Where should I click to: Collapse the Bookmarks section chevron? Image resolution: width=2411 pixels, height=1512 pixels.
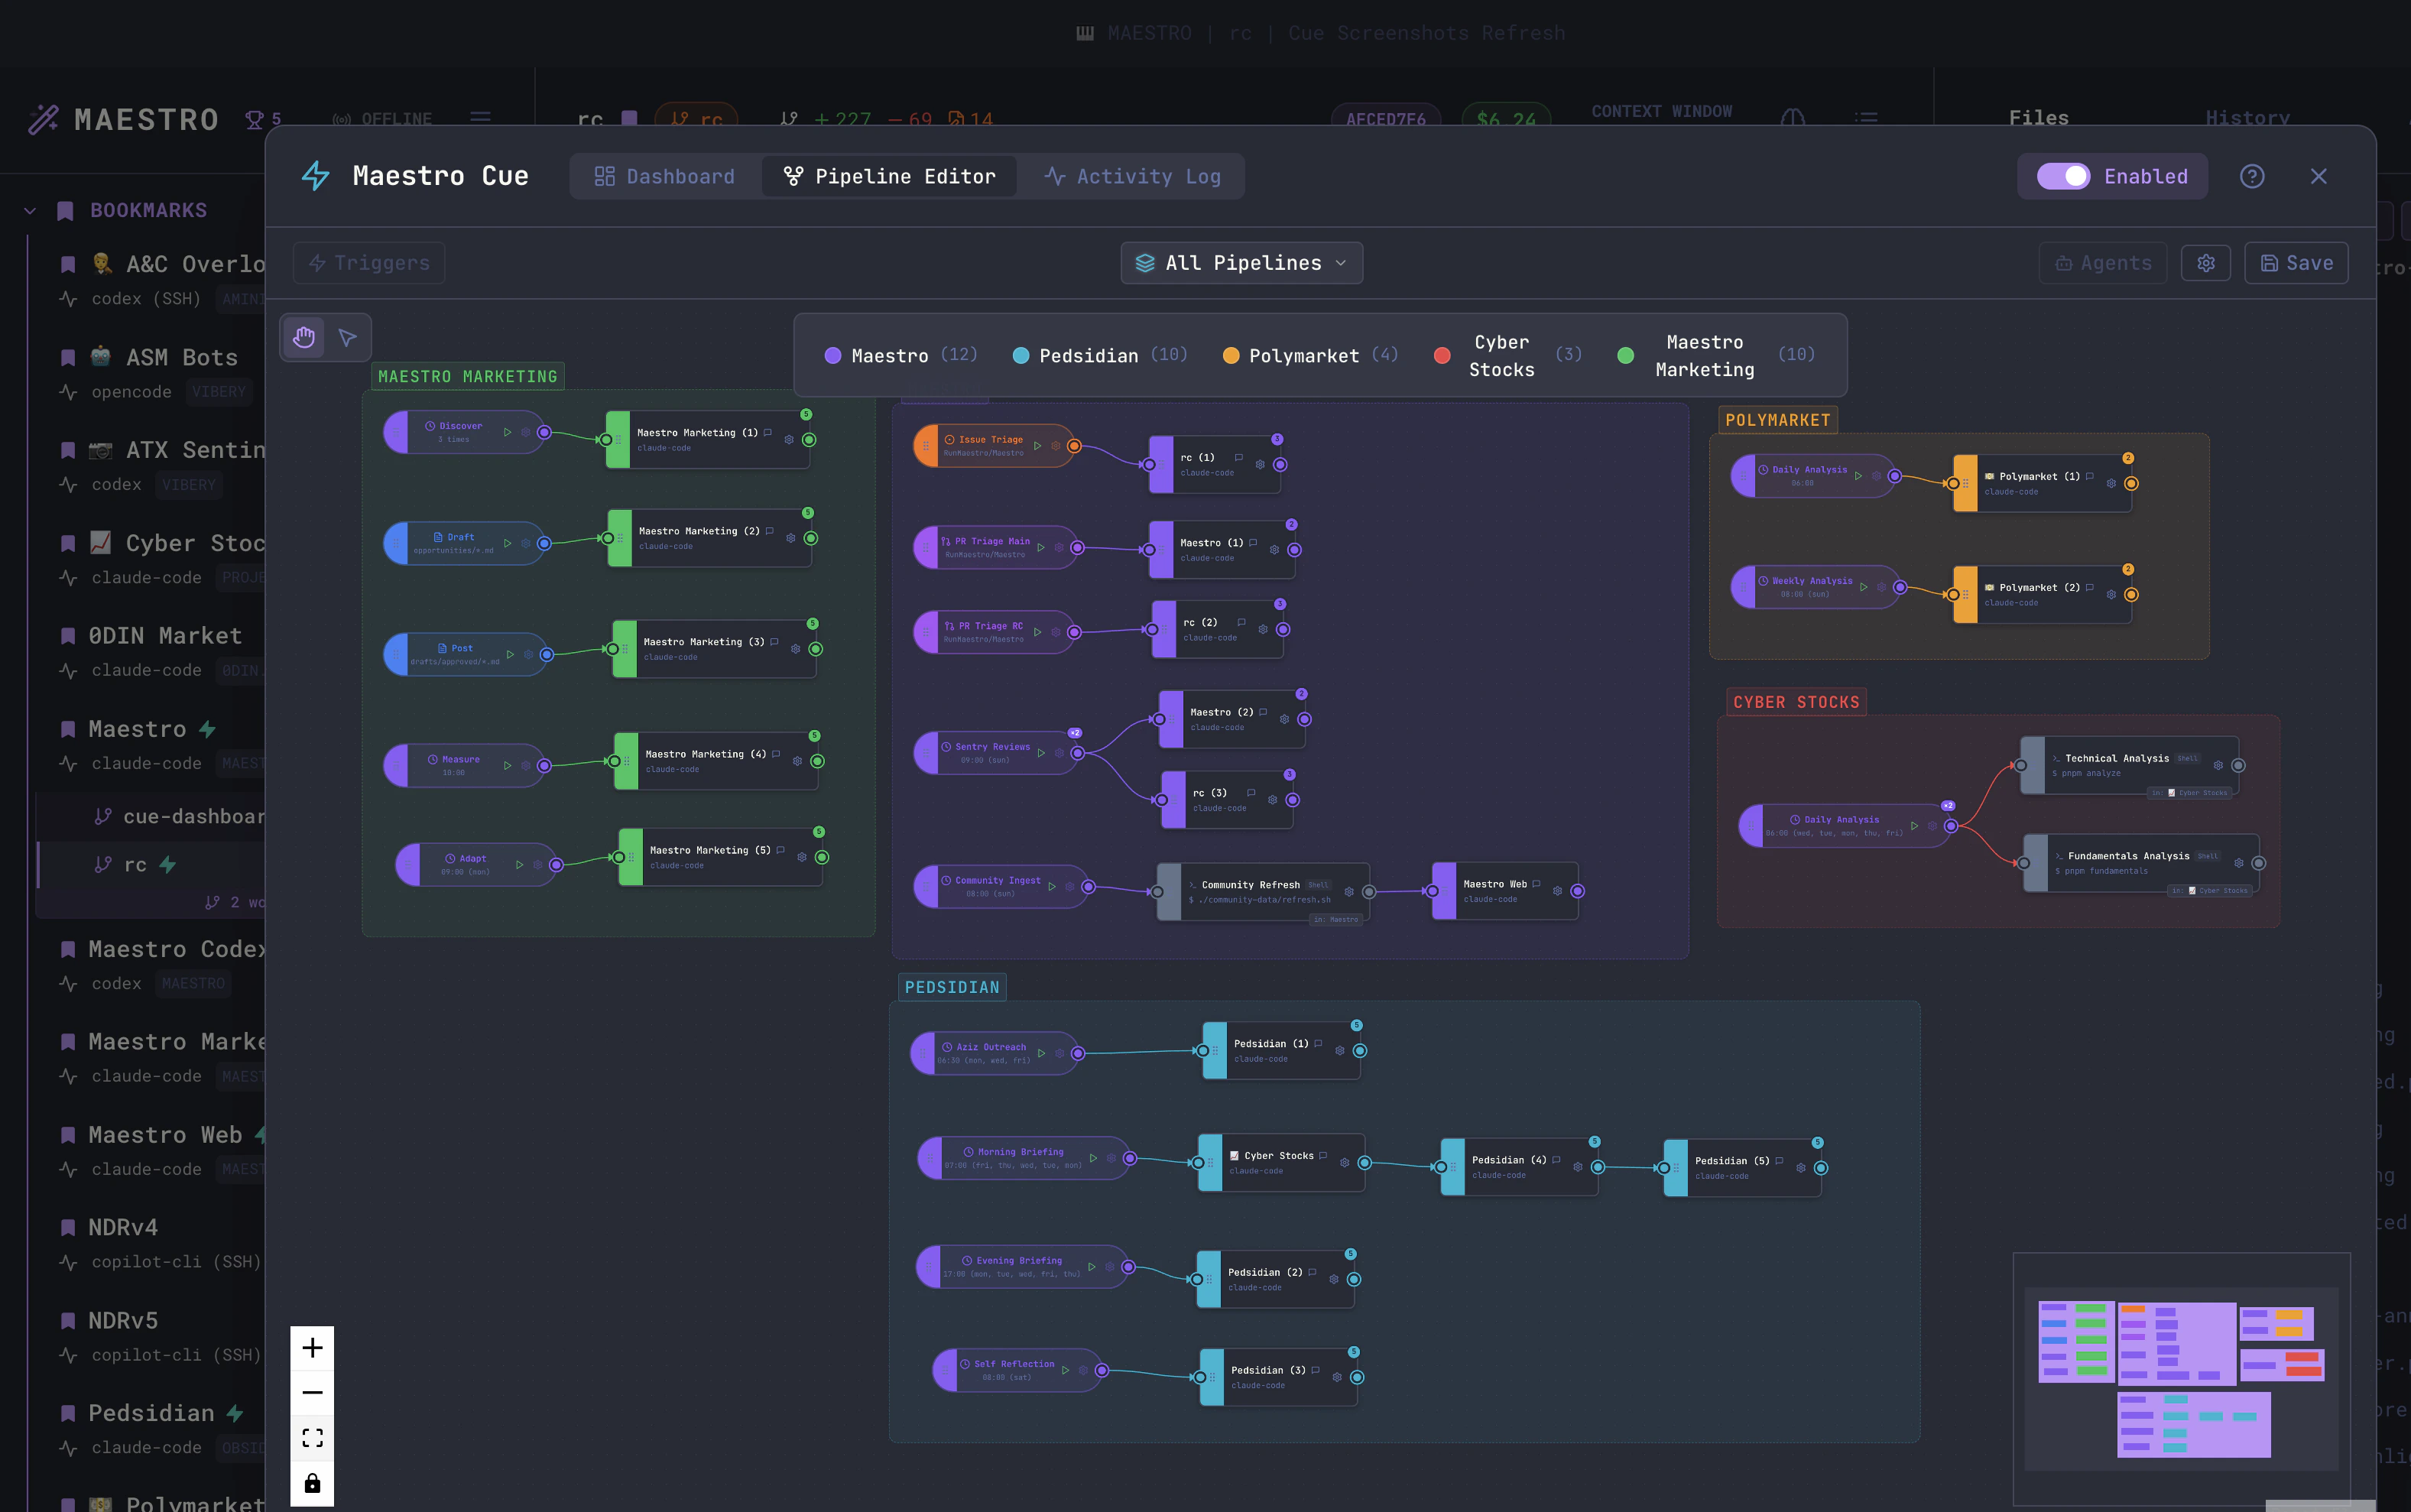[30, 211]
